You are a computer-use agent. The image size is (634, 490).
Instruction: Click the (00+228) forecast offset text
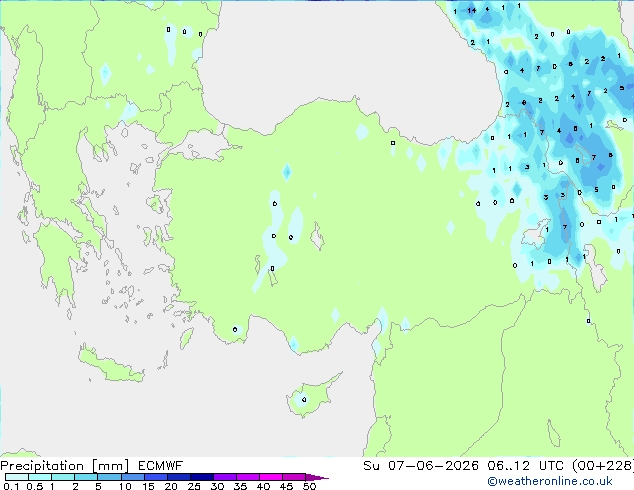coord(602,466)
